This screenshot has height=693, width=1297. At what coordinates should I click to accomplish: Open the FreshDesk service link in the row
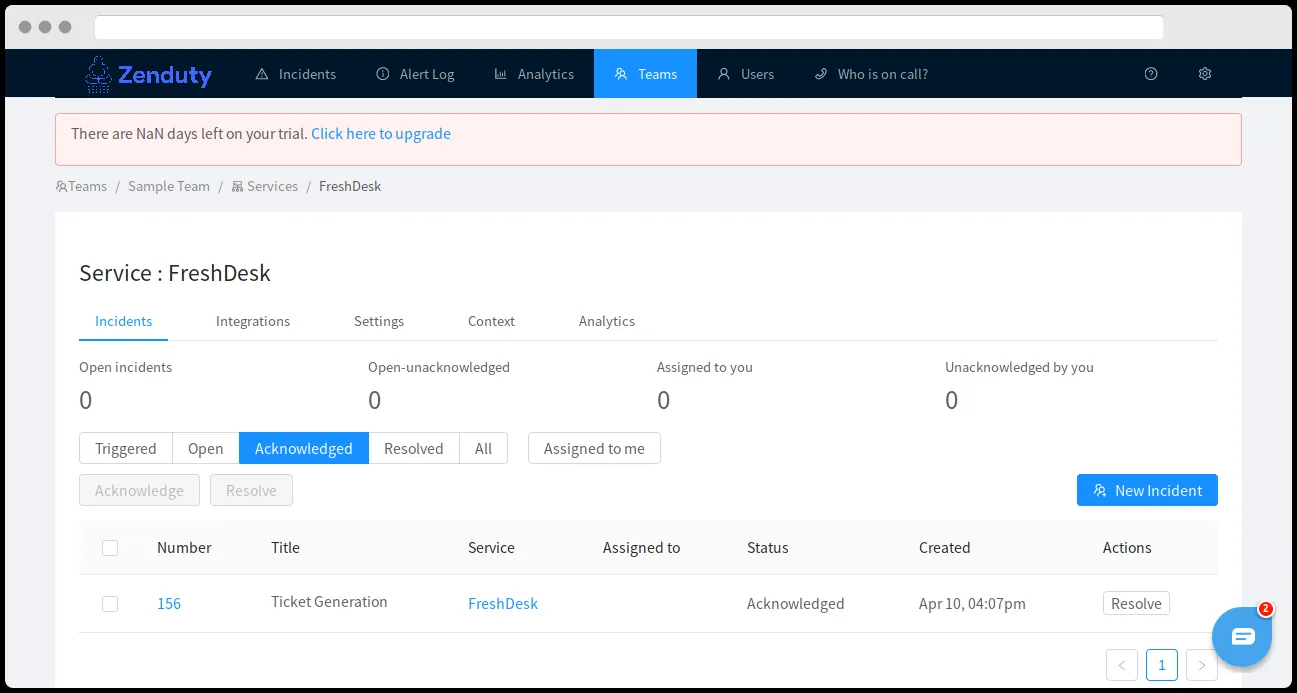tap(503, 604)
